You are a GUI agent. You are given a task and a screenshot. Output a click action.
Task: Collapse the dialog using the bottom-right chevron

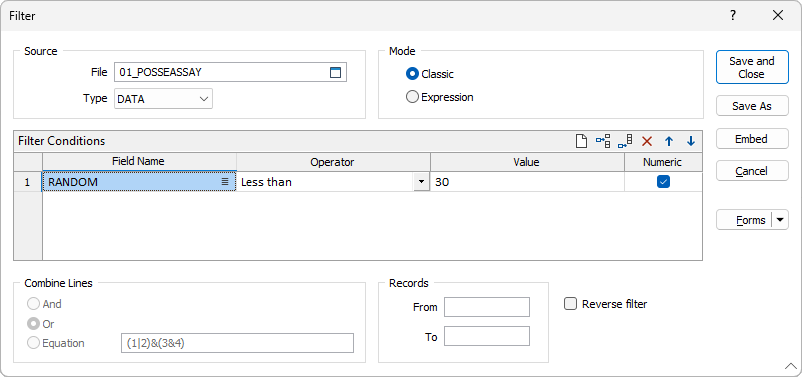(791, 366)
